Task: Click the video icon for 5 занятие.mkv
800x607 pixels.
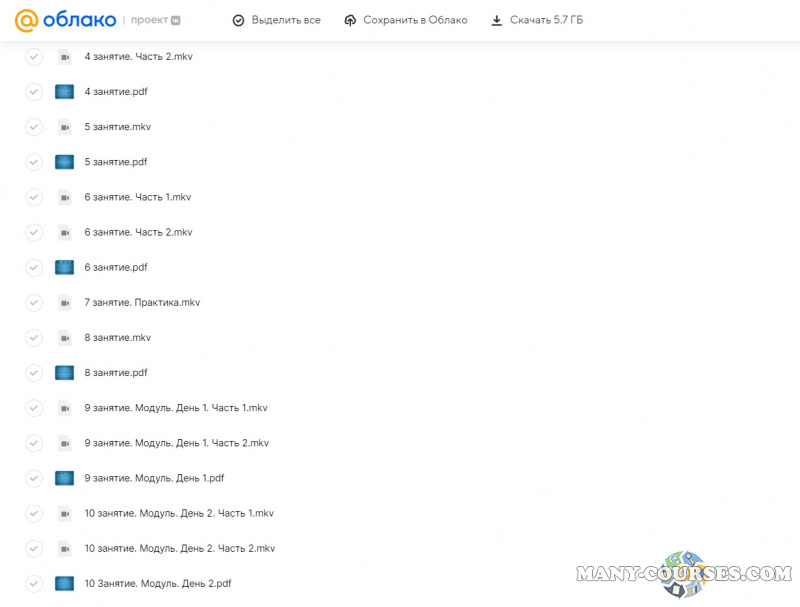Action: 65,127
